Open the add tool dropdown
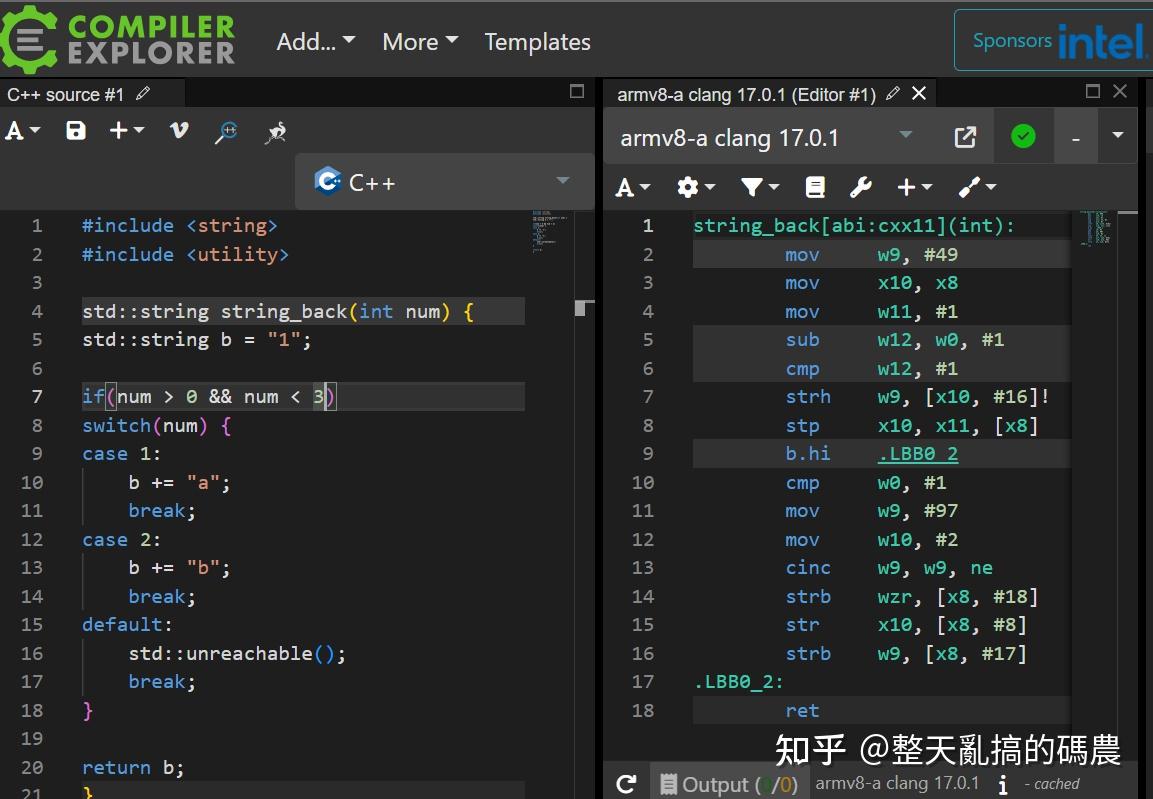This screenshot has height=799, width=1153. [977, 187]
